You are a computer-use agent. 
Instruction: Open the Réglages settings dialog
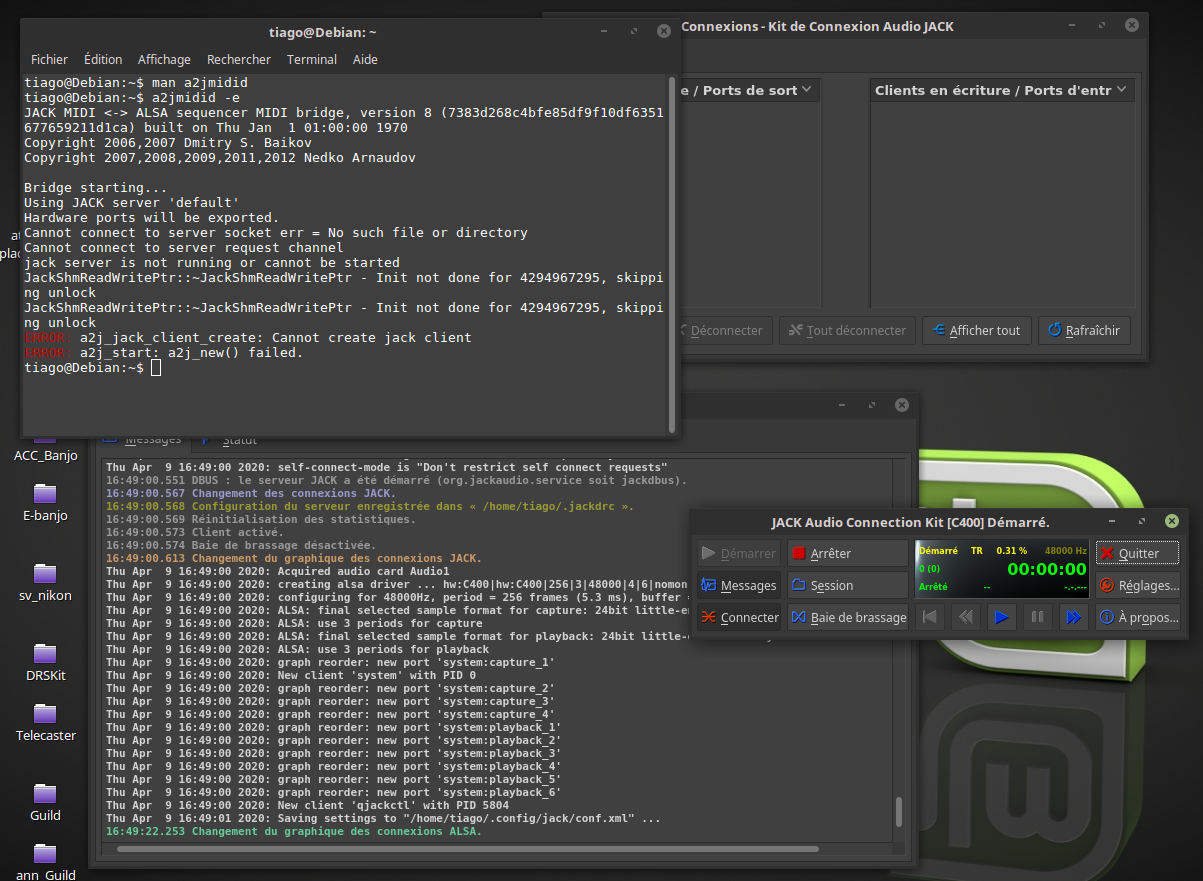tap(1137, 585)
